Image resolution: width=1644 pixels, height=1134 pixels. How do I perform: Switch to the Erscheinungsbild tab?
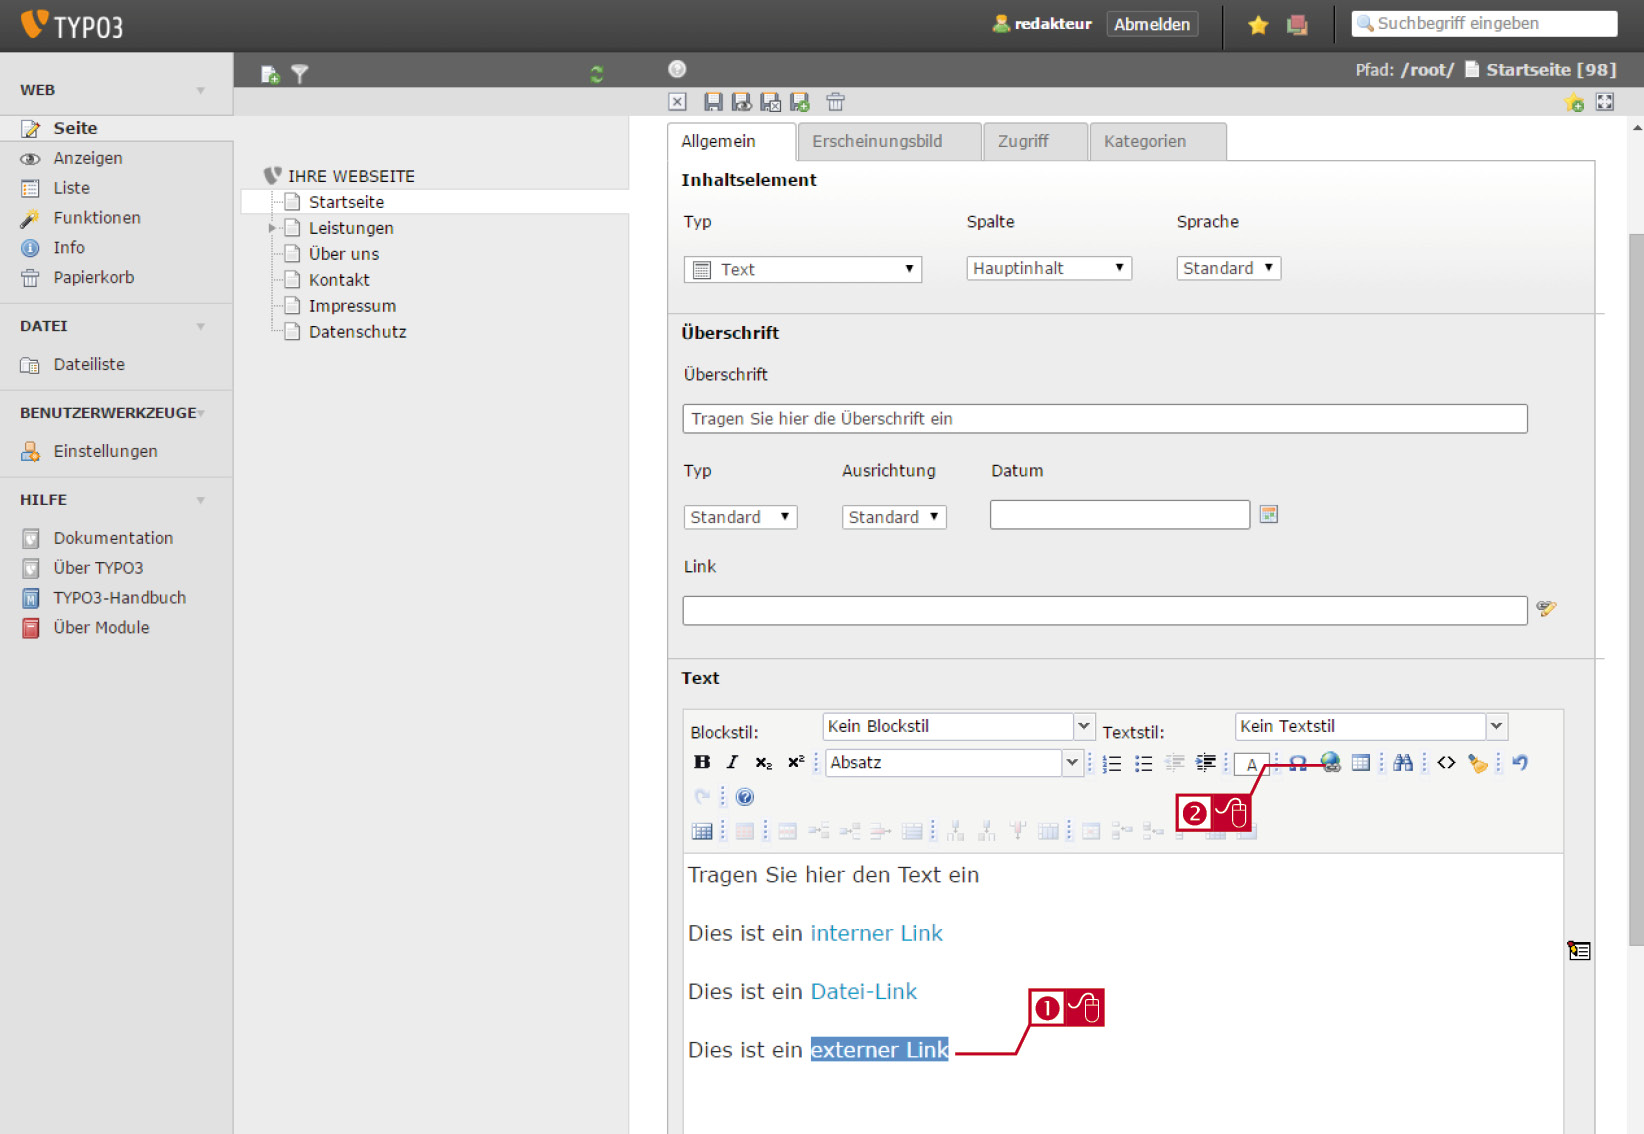click(x=877, y=141)
